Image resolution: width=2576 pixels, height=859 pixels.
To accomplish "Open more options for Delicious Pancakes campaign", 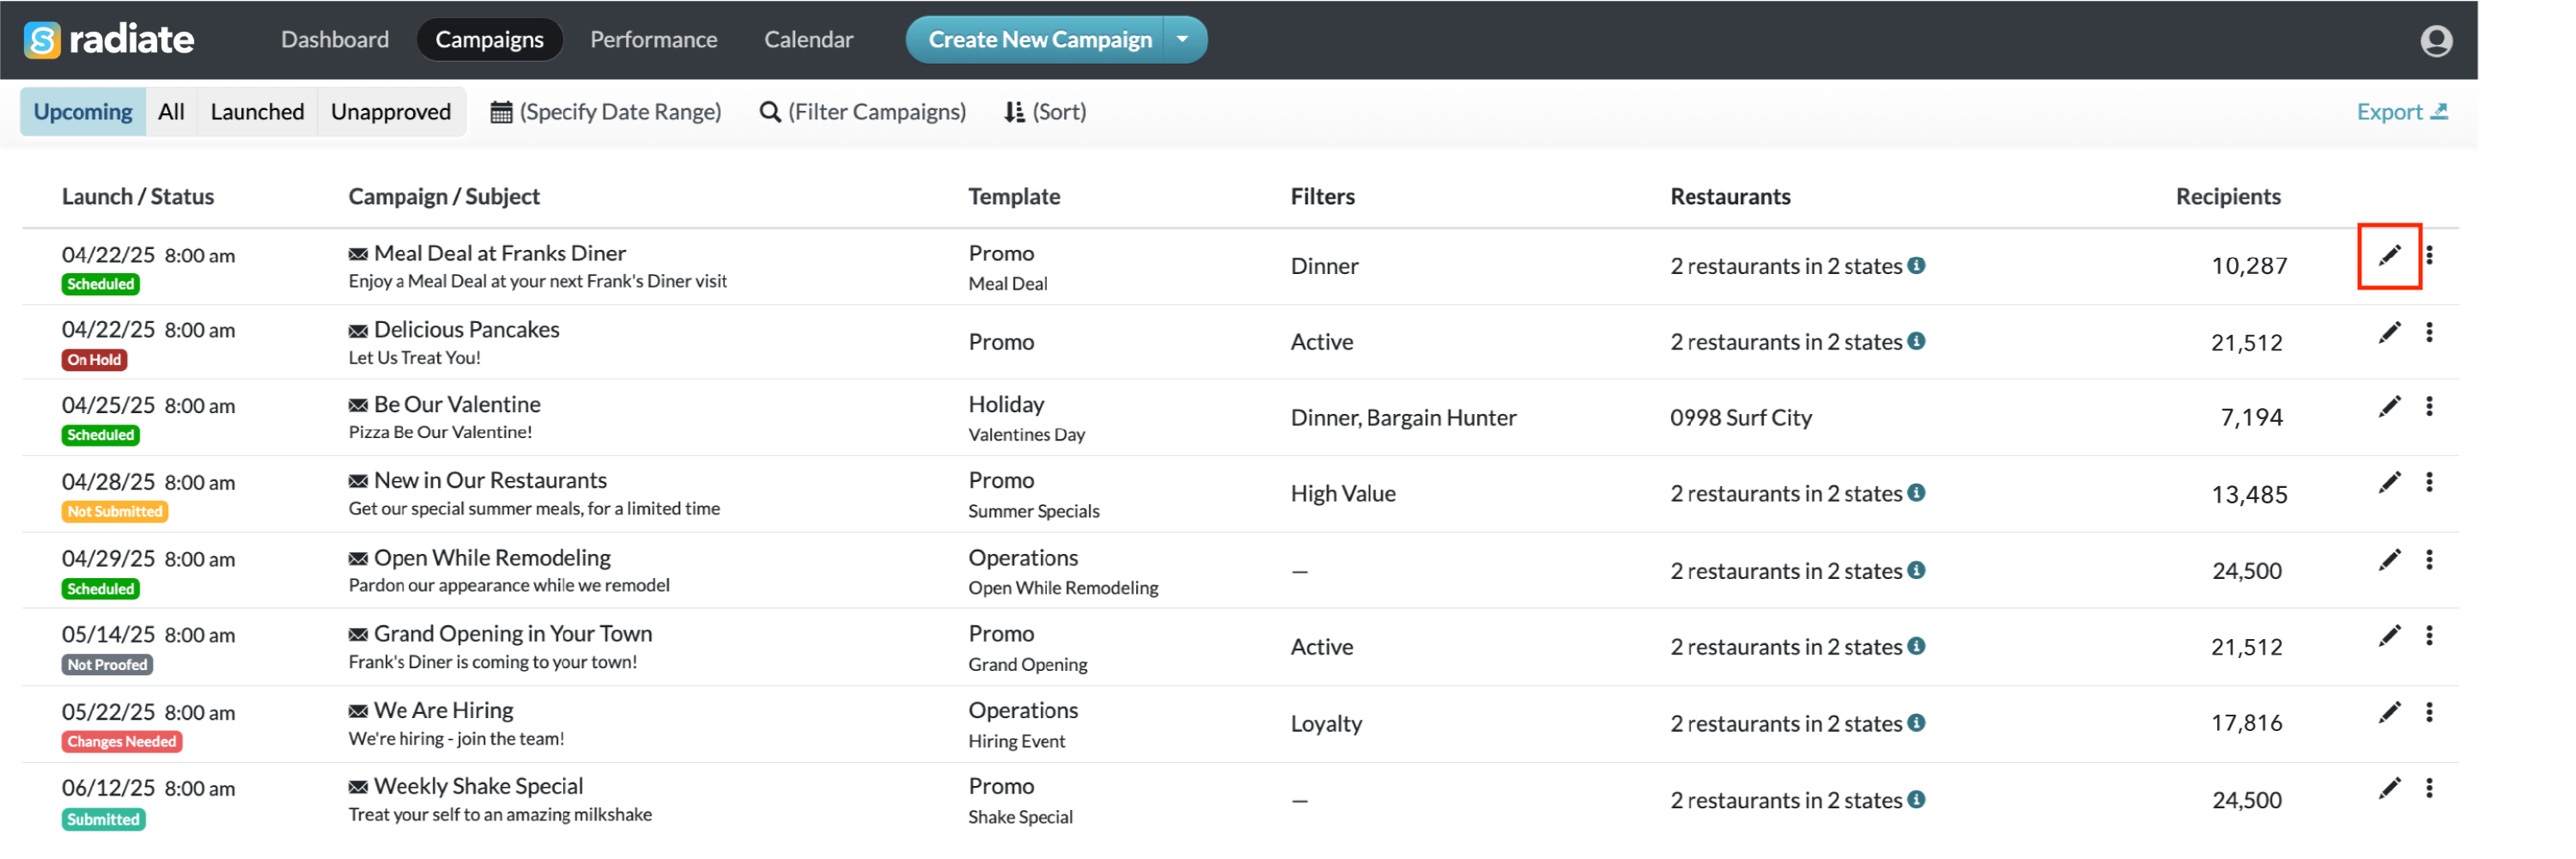I will [x=2429, y=333].
